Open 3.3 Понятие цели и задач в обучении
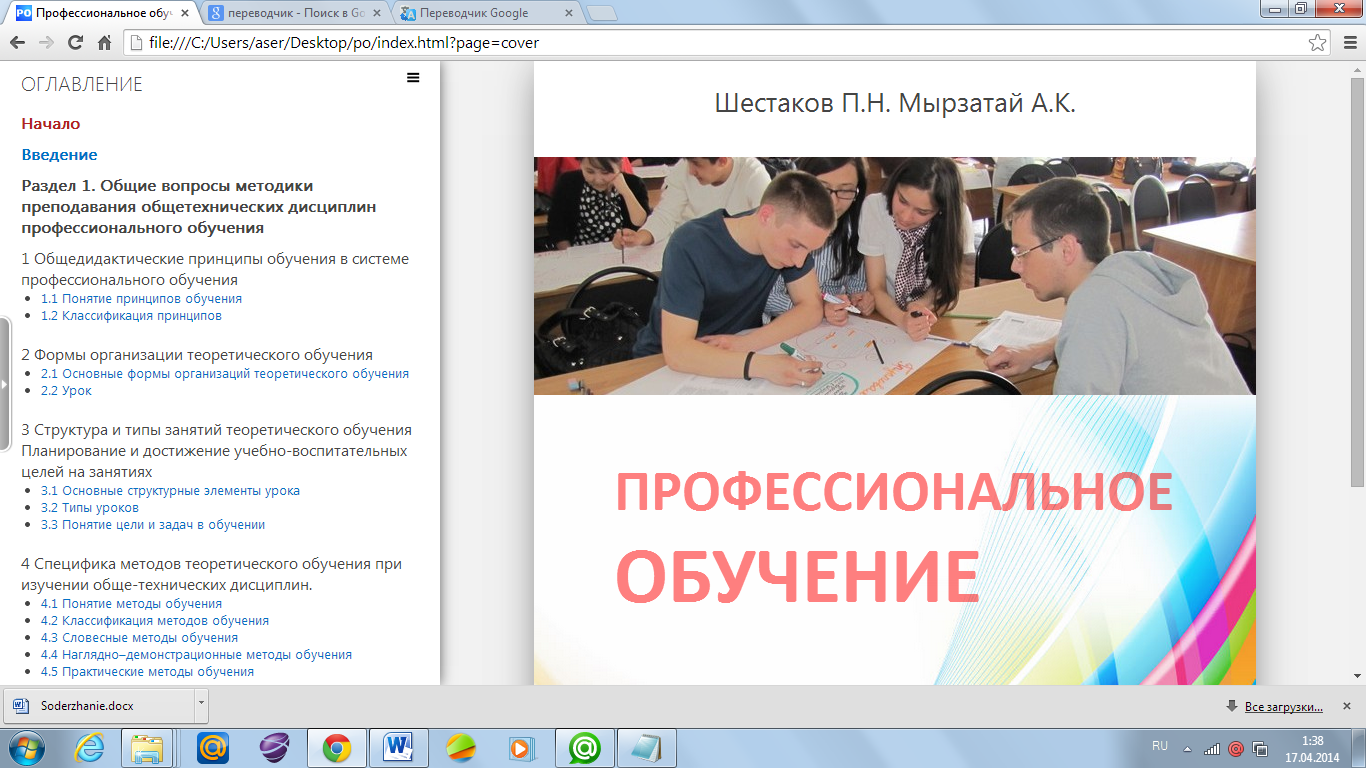 [153, 525]
